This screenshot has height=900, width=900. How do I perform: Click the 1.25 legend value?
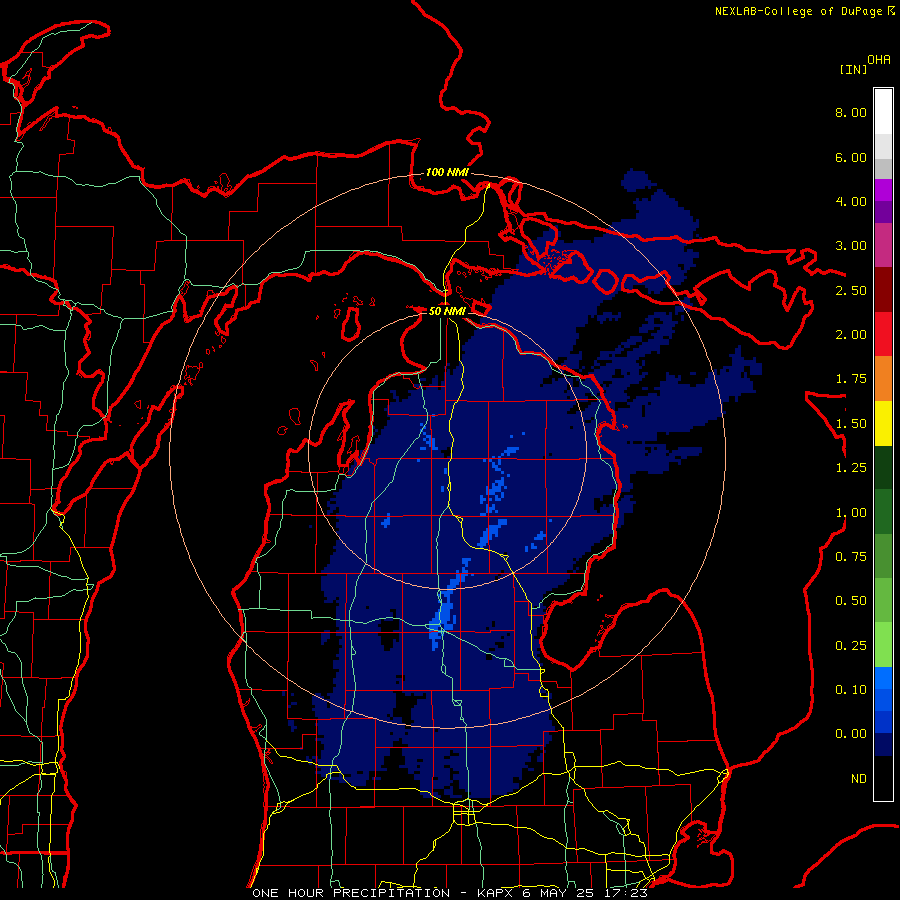tap(851, 468)
